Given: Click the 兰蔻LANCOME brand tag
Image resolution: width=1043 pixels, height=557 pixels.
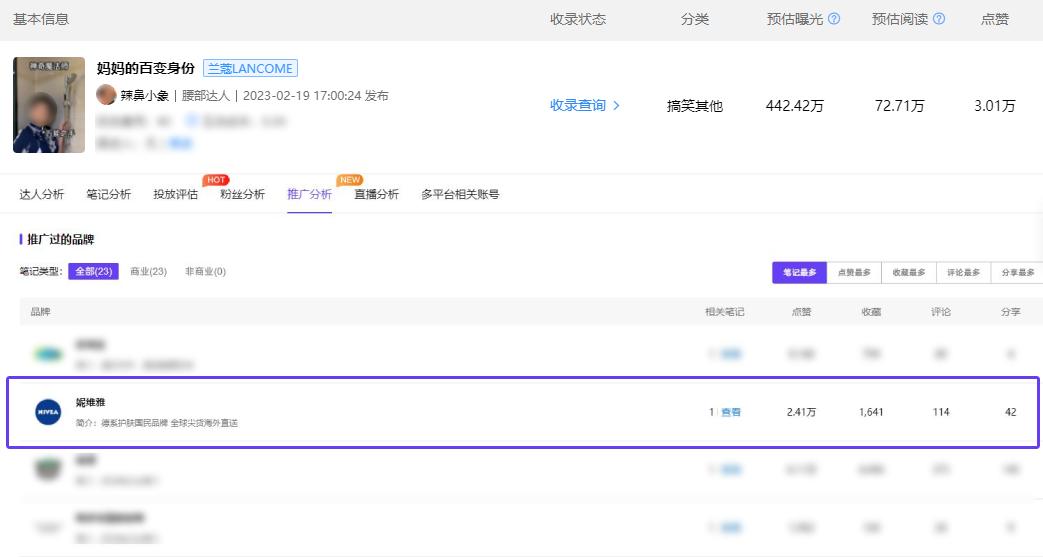Looking at the screenshot, I should pyautogui.click(x=250, y=69).
